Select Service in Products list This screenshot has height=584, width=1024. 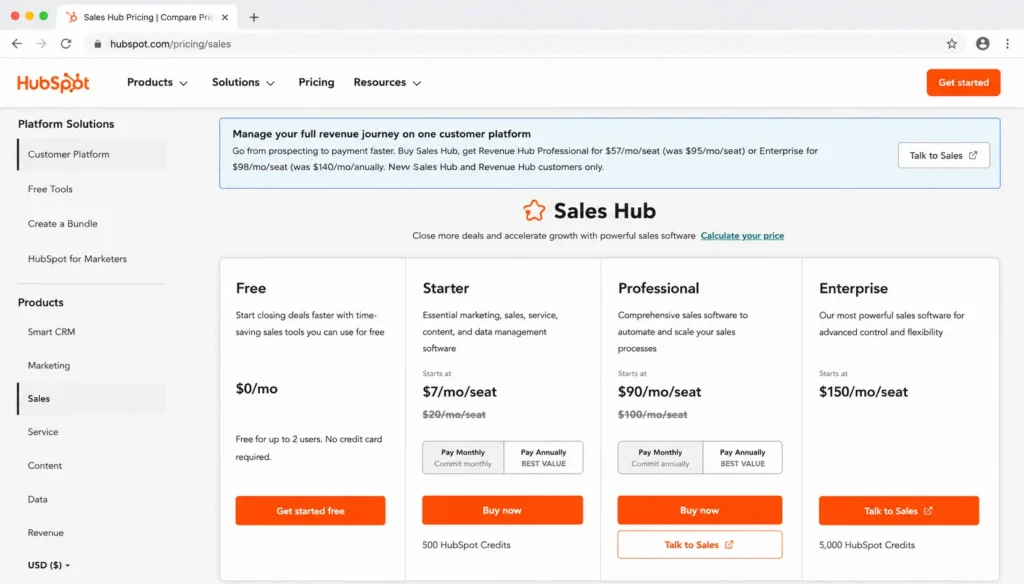43,432
